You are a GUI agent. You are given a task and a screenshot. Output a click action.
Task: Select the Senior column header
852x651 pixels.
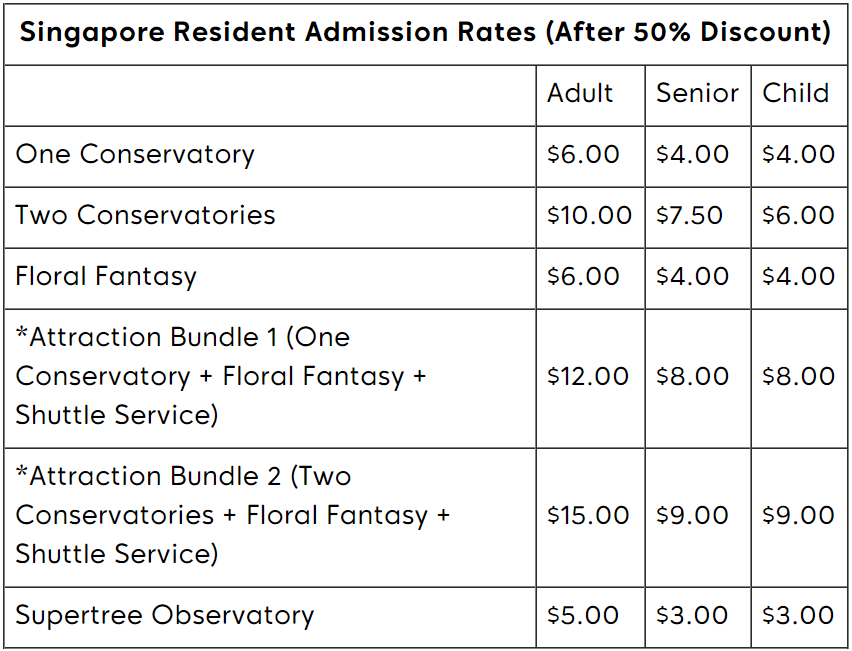[697, 93]
